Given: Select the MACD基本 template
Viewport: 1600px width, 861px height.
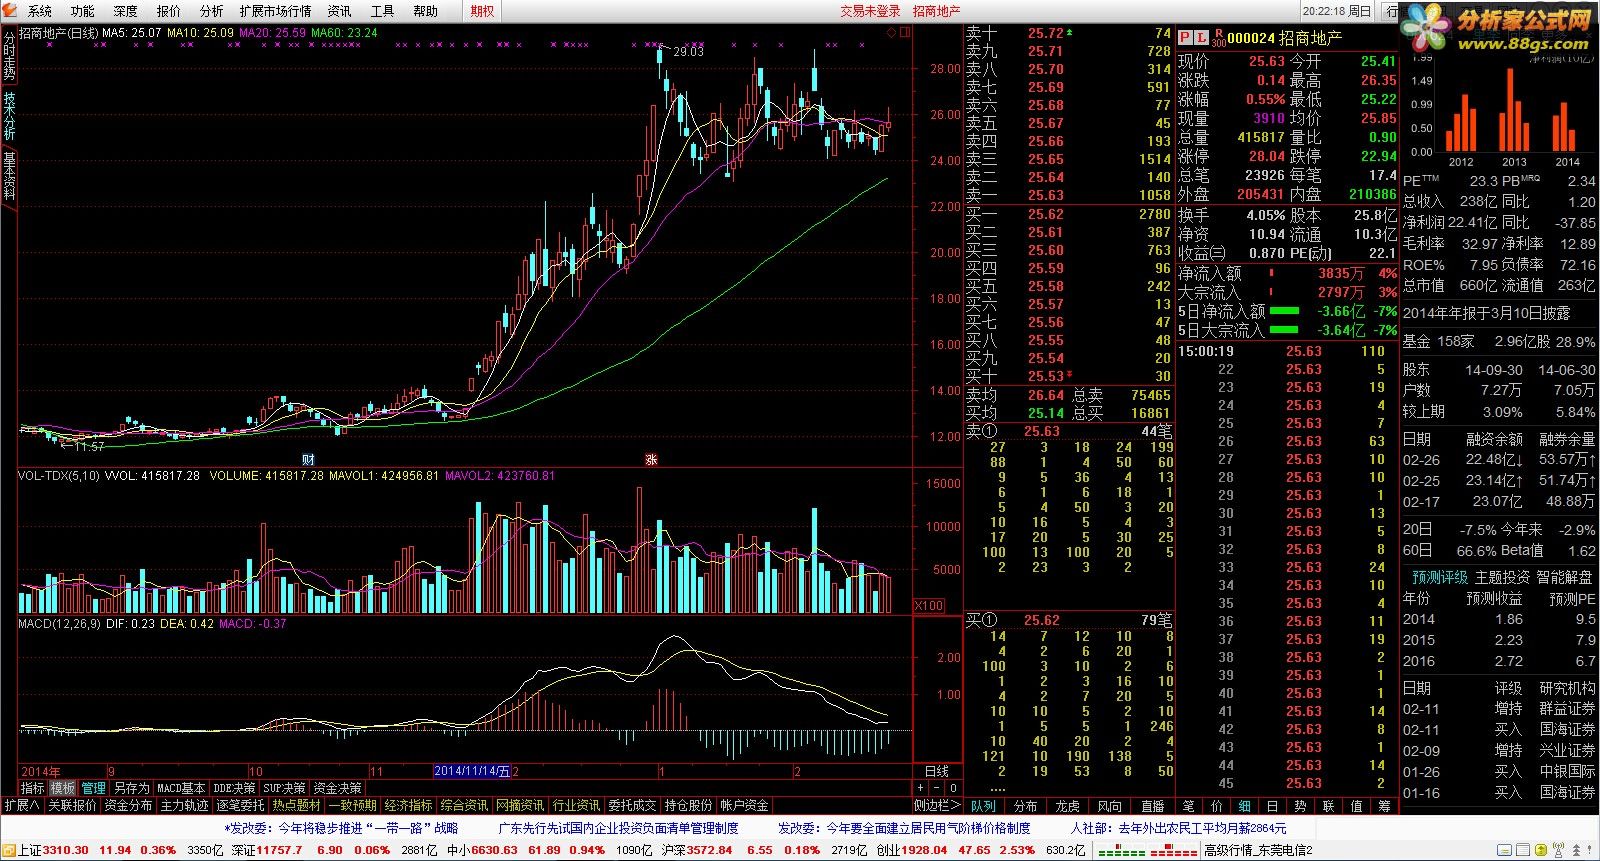Looking at the screenshot, I should coord(181,788).
